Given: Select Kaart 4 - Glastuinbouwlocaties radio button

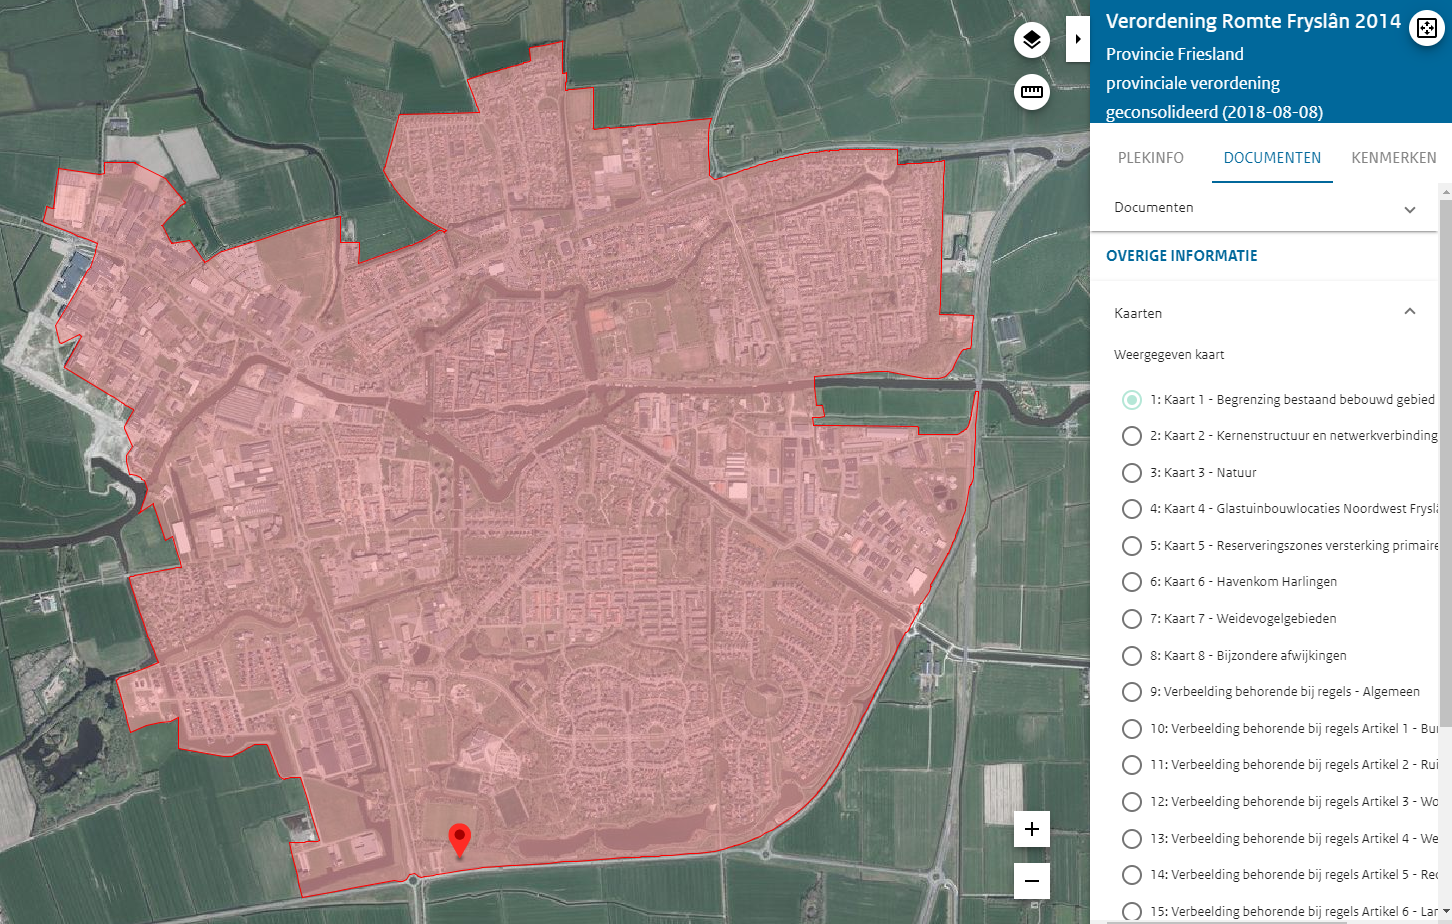Looking at the screenshot, I should pos(1132,509).
